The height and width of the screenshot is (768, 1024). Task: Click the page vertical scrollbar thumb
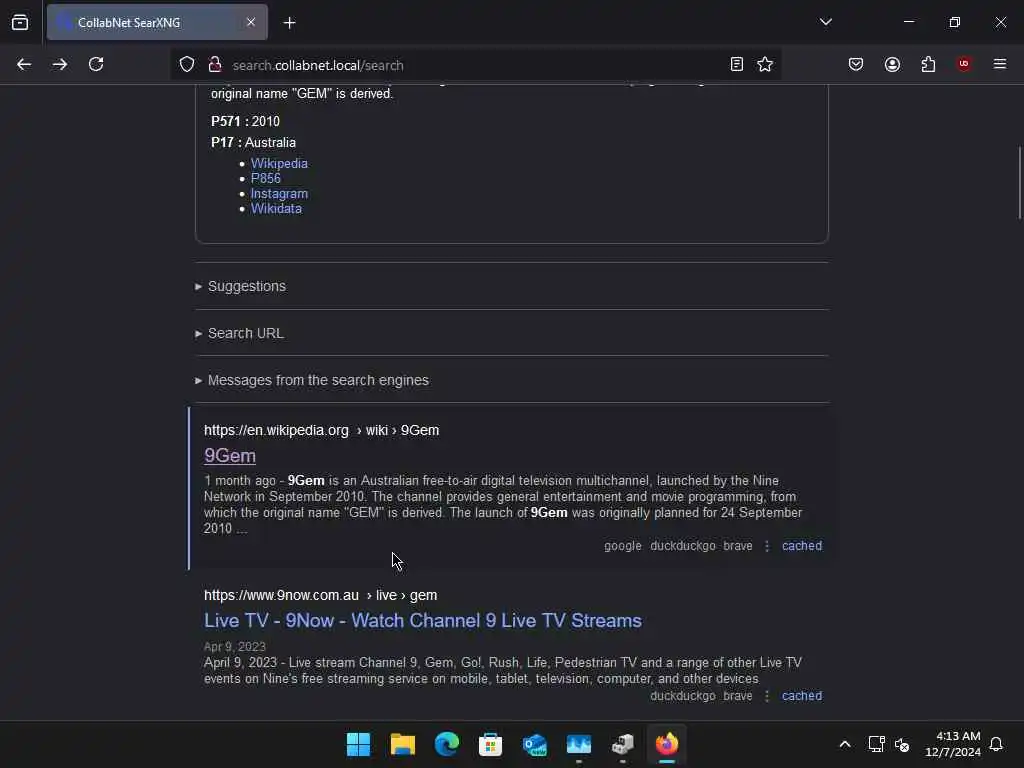tap(1019, 184)
